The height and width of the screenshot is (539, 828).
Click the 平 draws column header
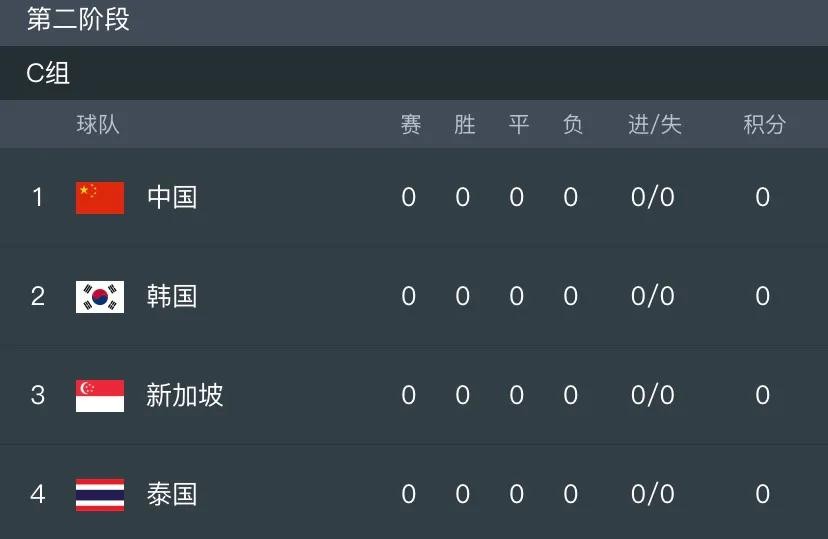pos(518,125)
